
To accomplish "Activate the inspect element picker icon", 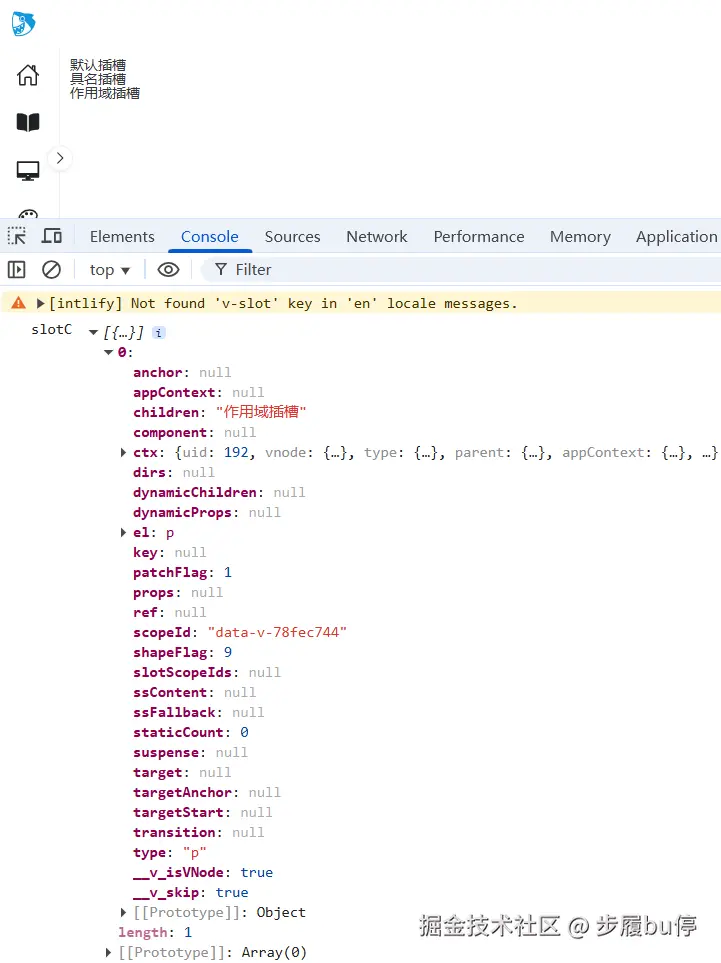I will click(x=17, y=236).
